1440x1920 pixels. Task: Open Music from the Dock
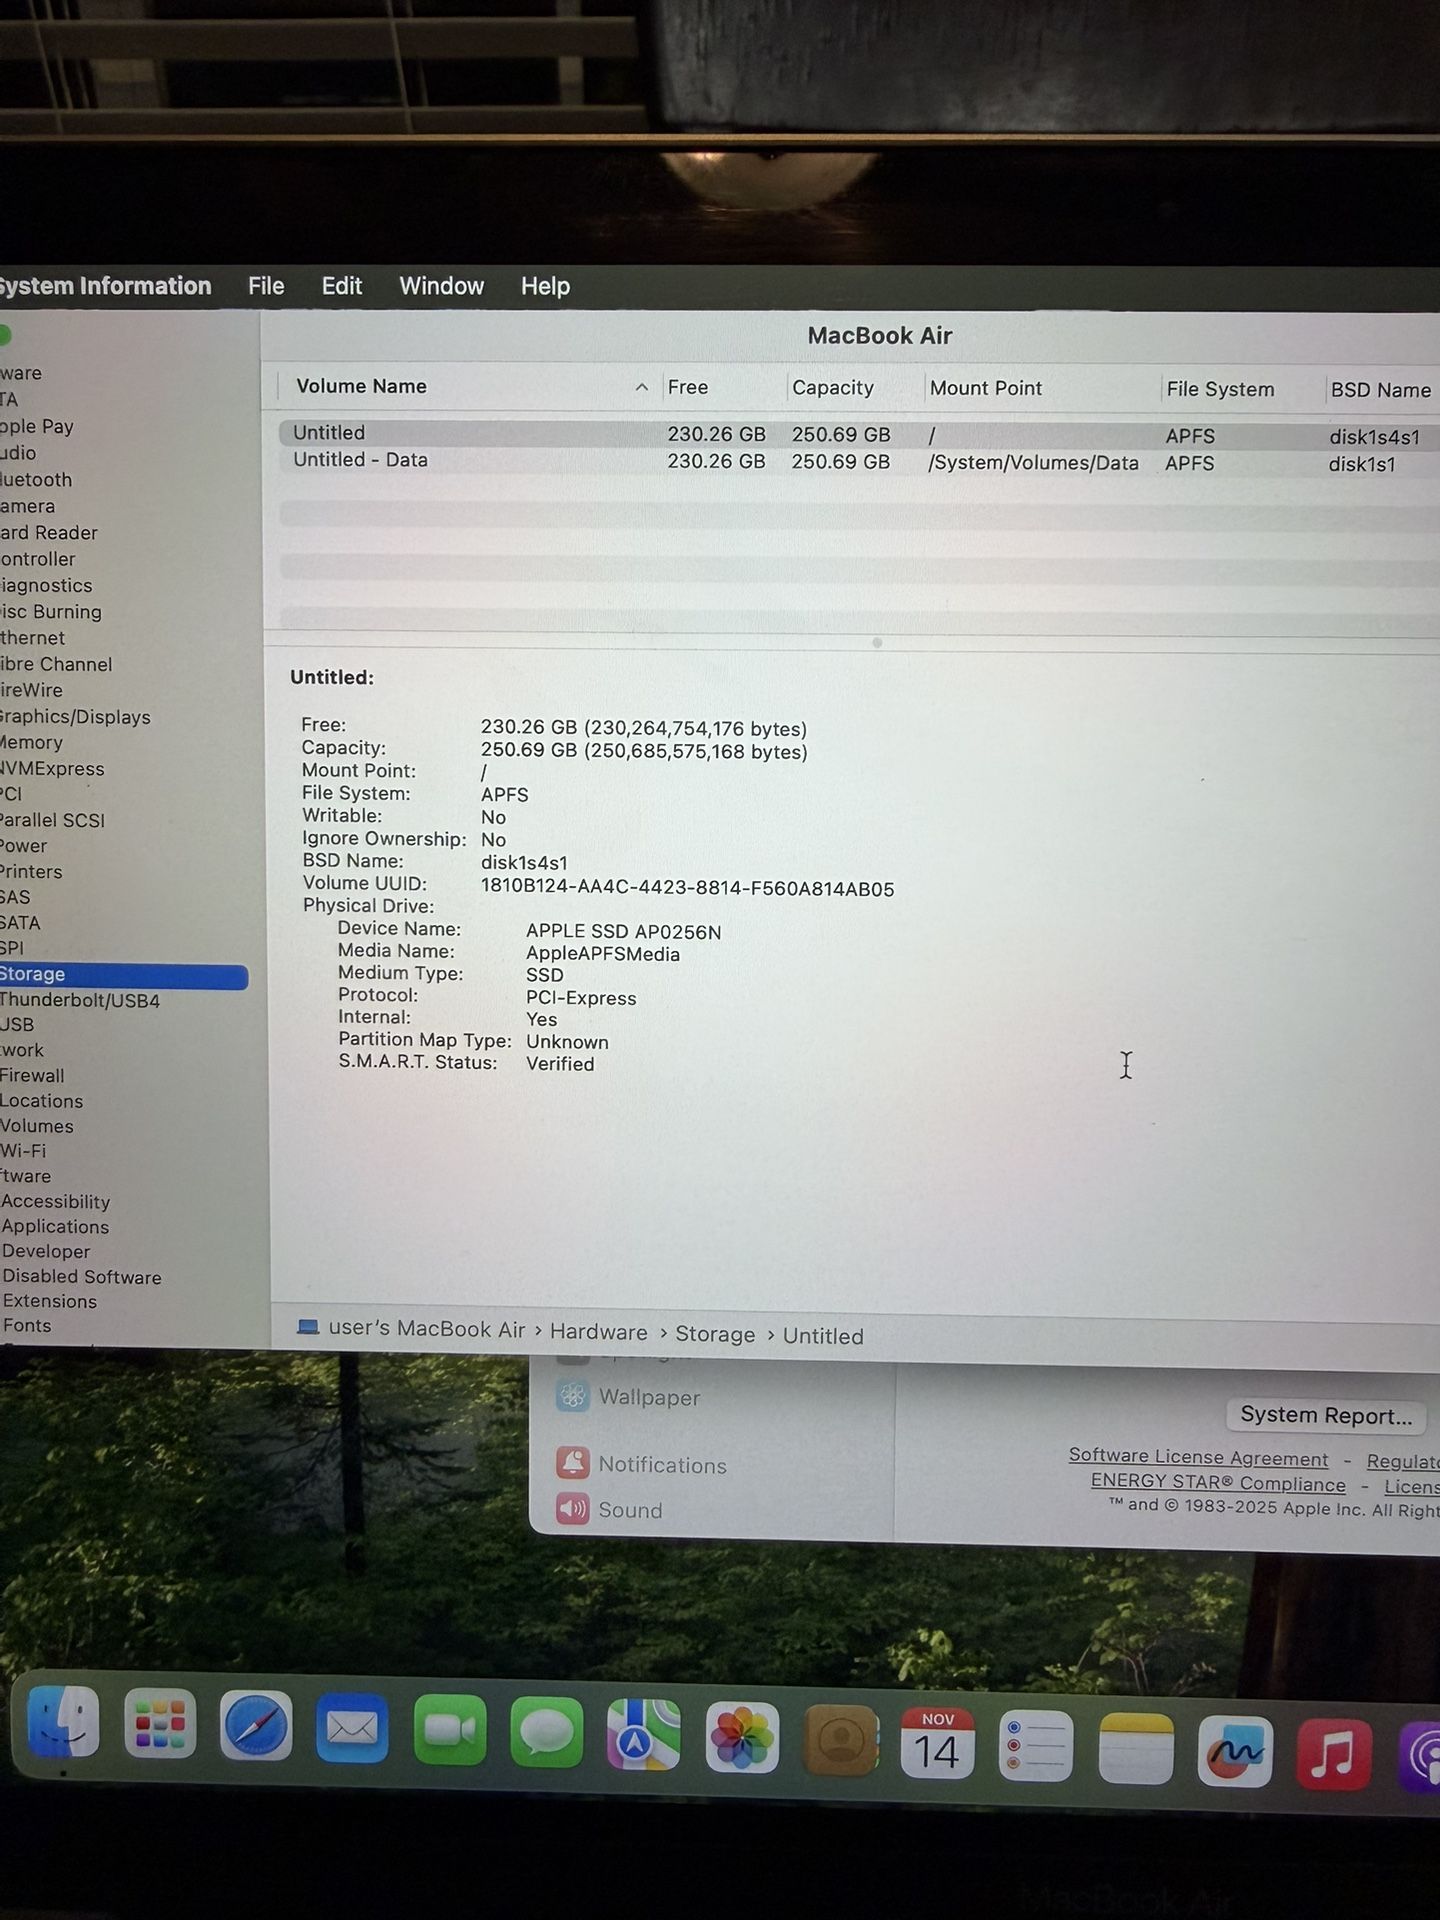click(1334, 1755)
